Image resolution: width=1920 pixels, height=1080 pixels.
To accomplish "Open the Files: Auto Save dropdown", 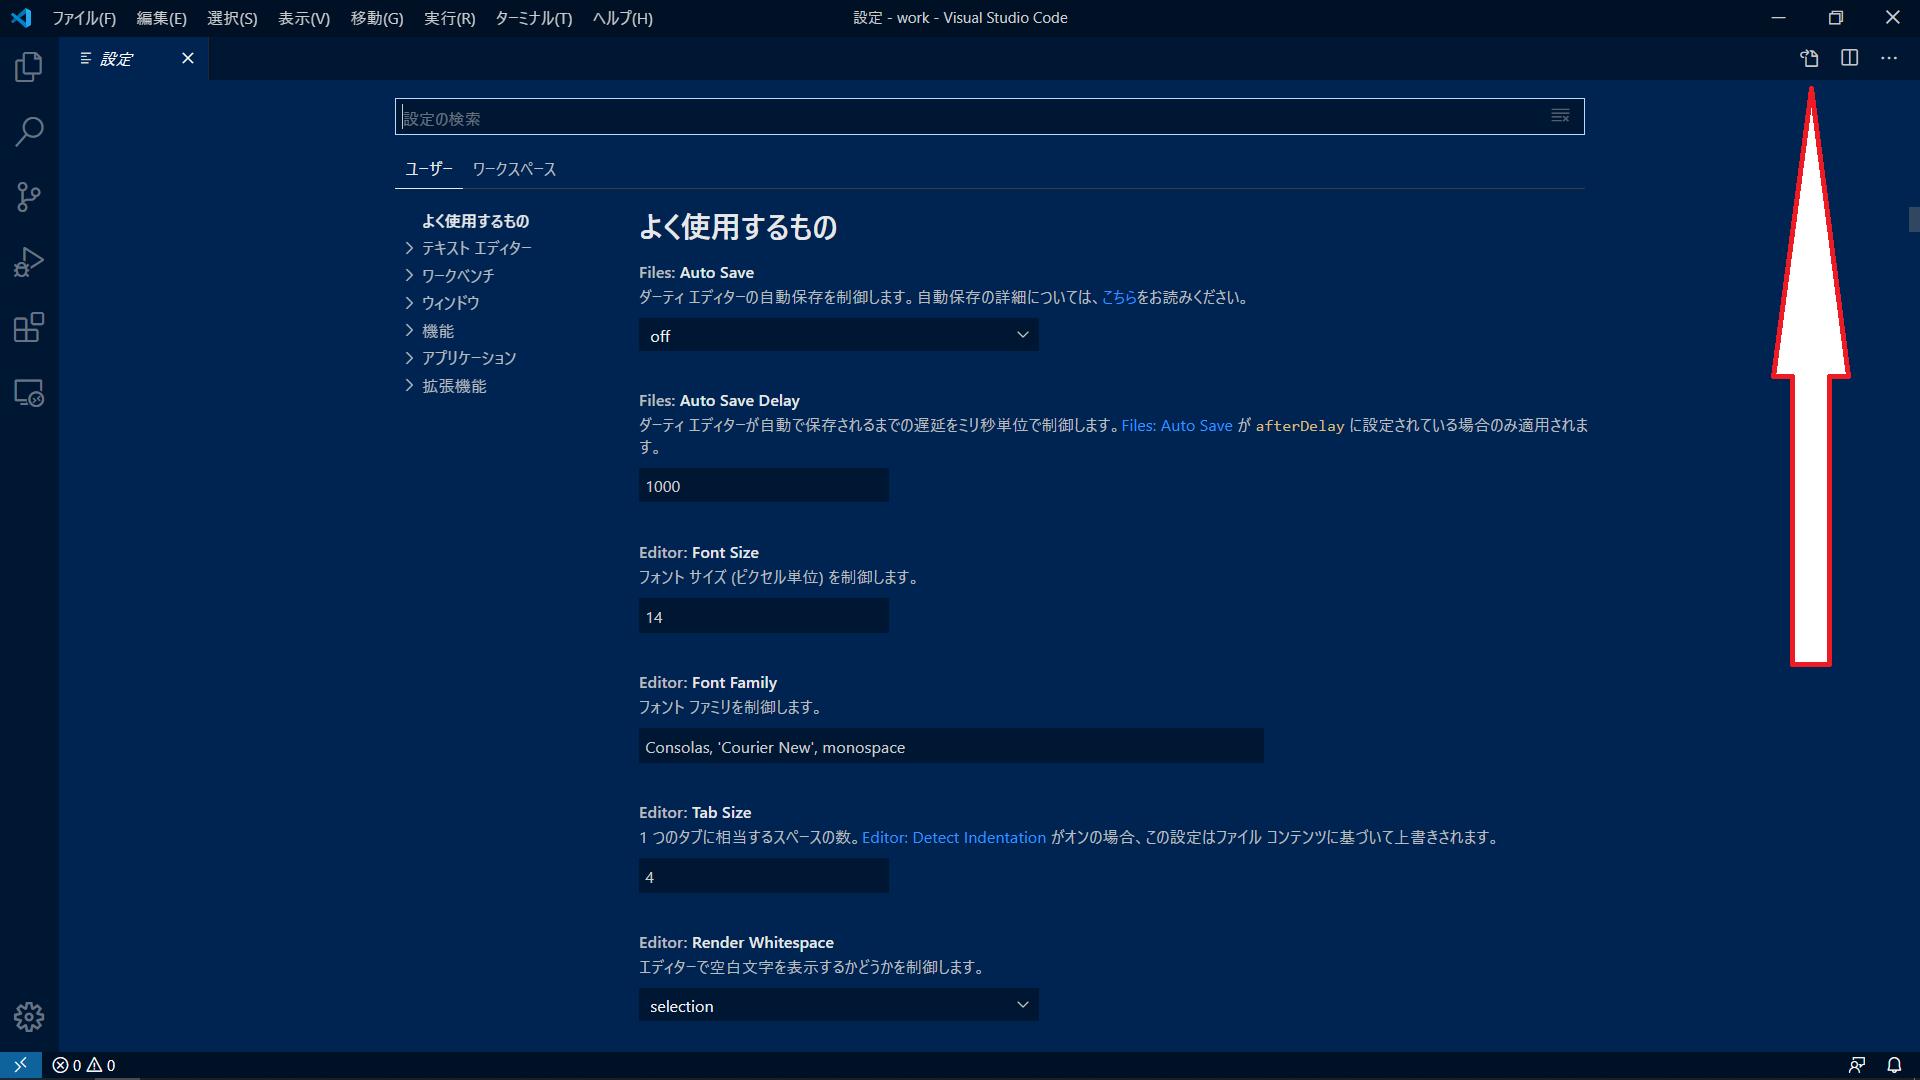I will tap(838, 335).
